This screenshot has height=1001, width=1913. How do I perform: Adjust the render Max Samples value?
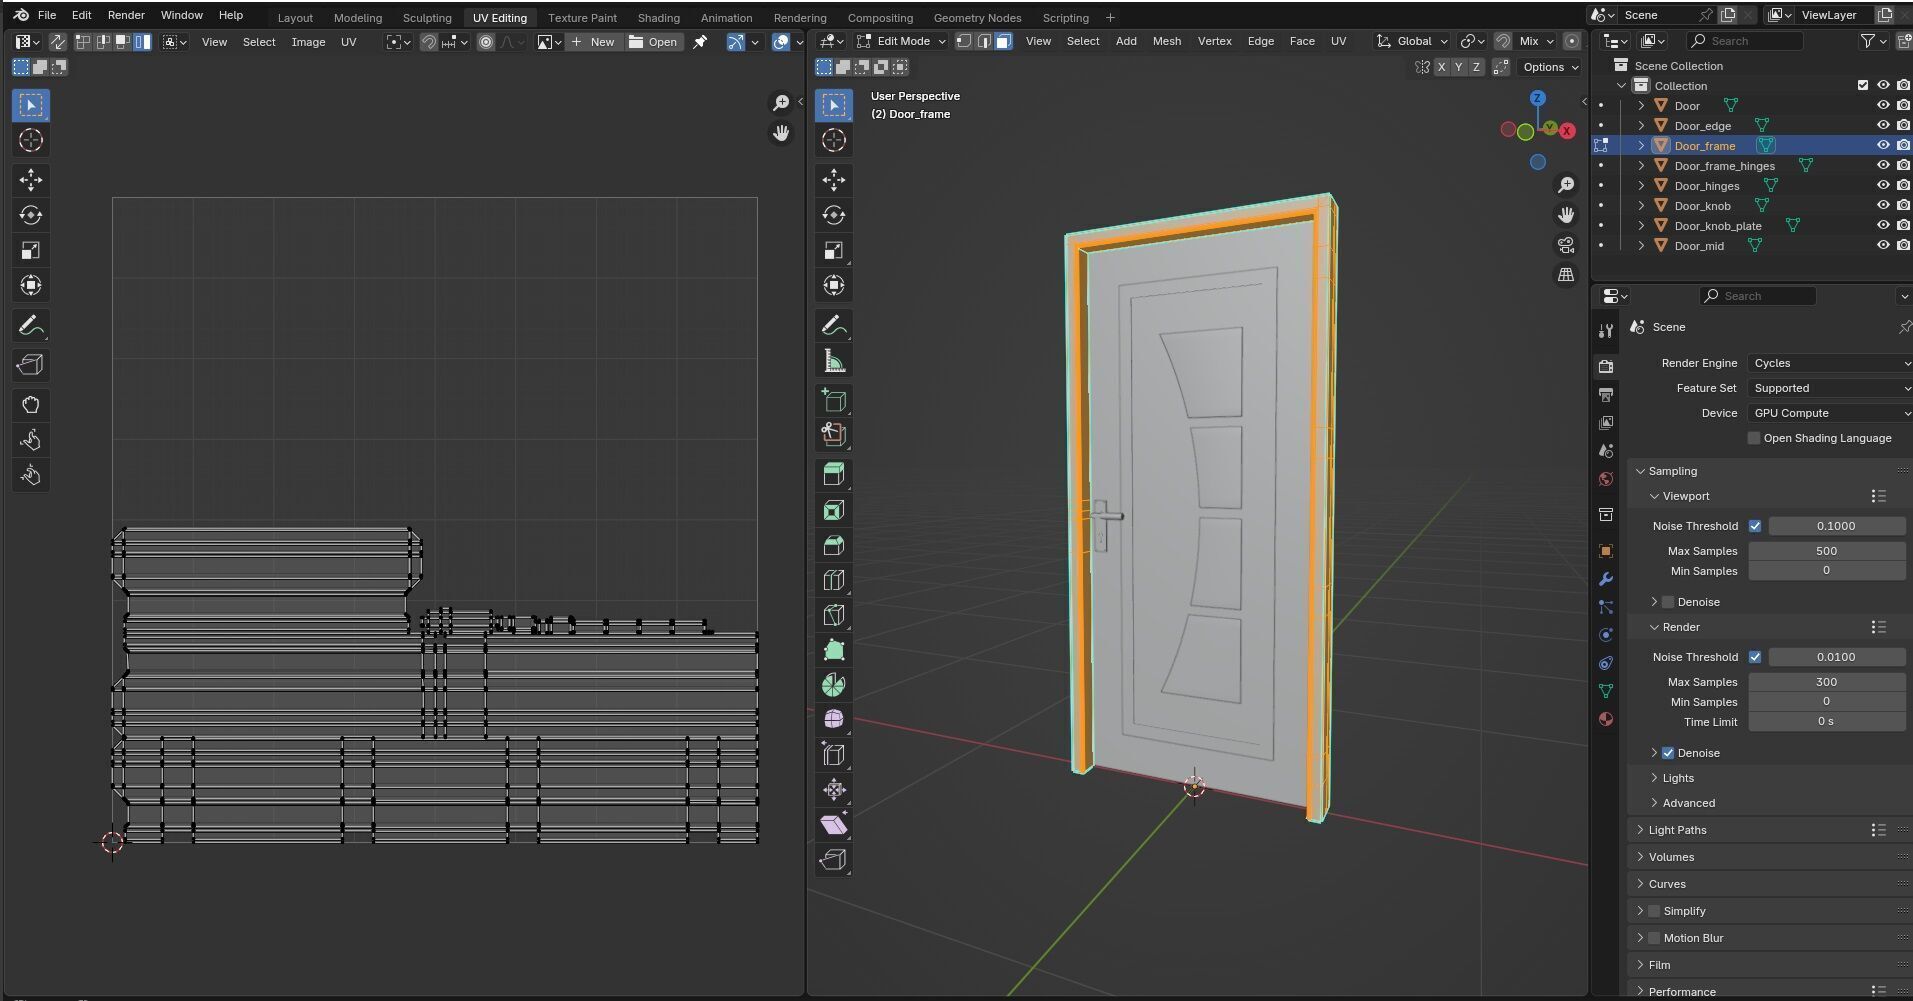(x=1826, y=682)
